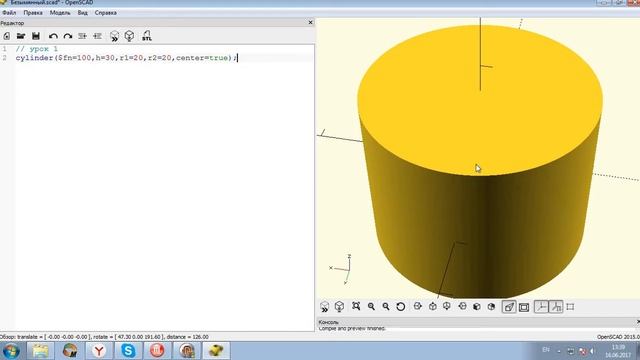The height and width of the screenshot is (360, 640).
Task: Run Render from the viewer toolbar
Action: tap(339, 307)
